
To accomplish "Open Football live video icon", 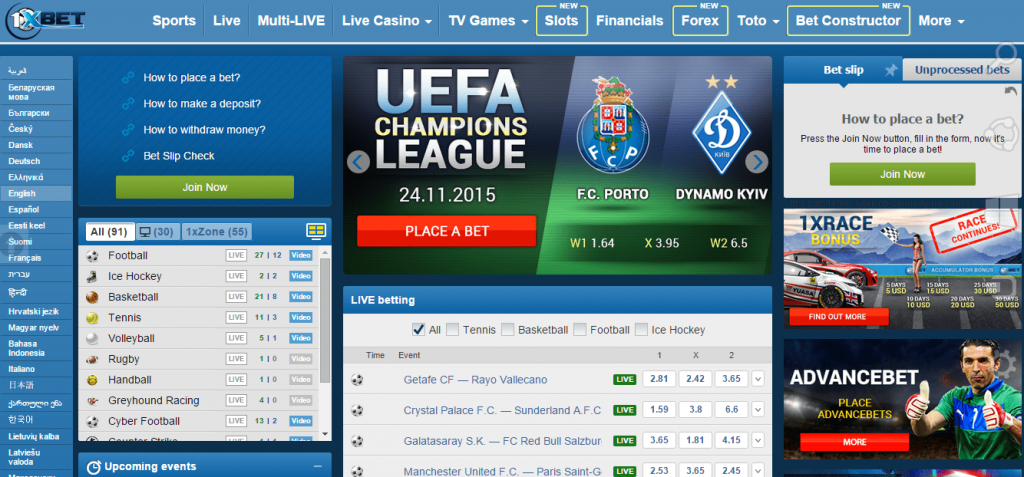I will (x=301, y=255).
